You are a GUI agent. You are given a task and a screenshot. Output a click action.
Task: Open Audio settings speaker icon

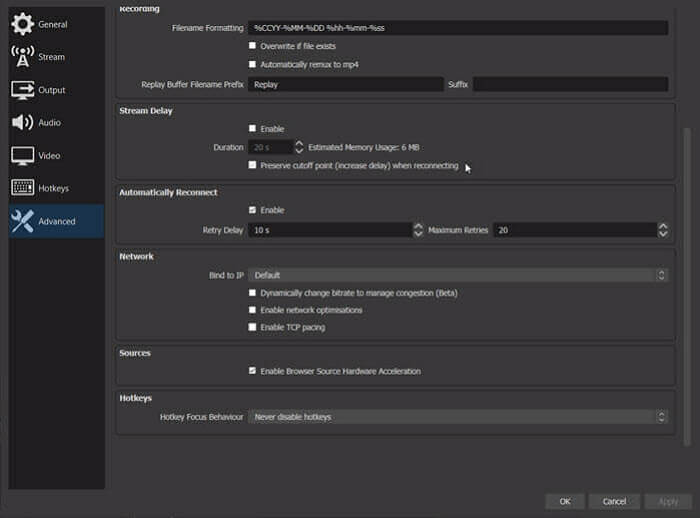click(x=22, y=122)
